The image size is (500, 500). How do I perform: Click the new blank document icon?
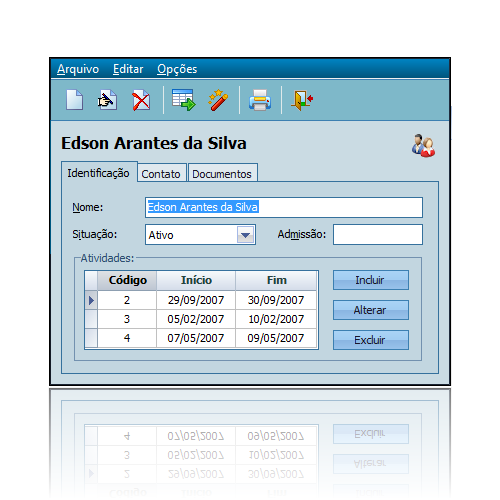[74, 100]
